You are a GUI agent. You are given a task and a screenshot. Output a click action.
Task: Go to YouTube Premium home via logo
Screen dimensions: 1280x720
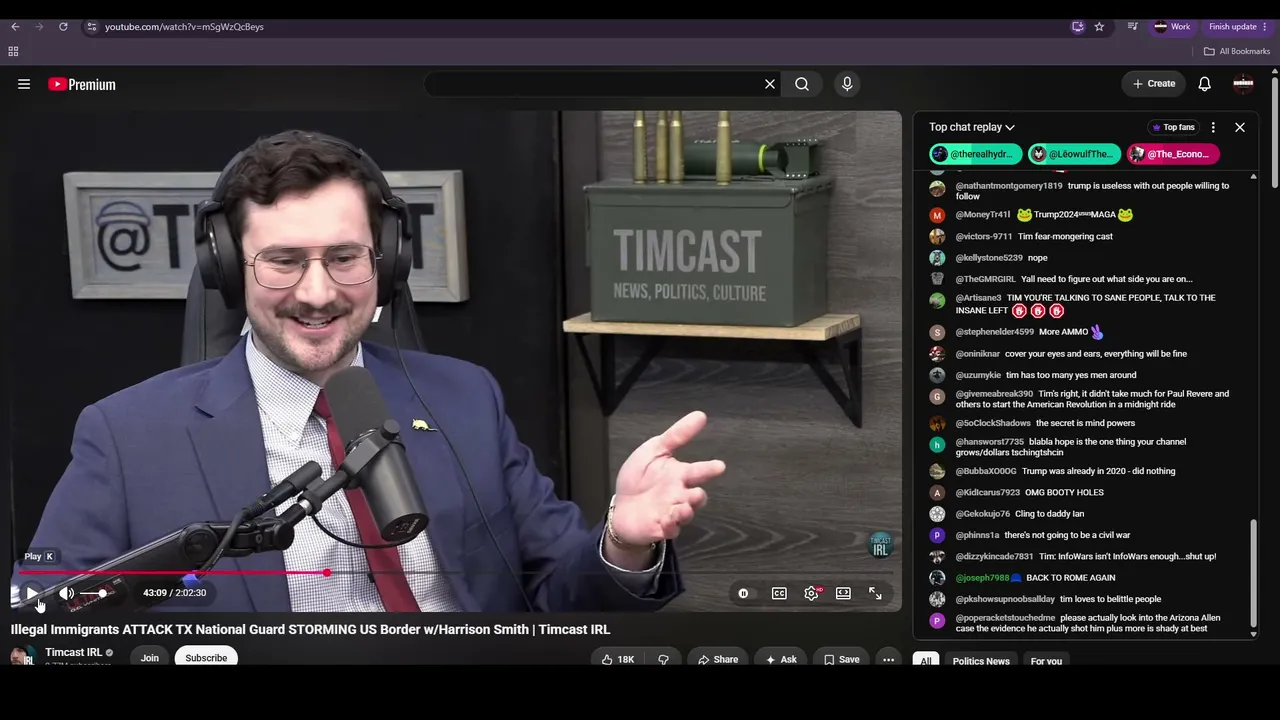click(x=82, y=84)
